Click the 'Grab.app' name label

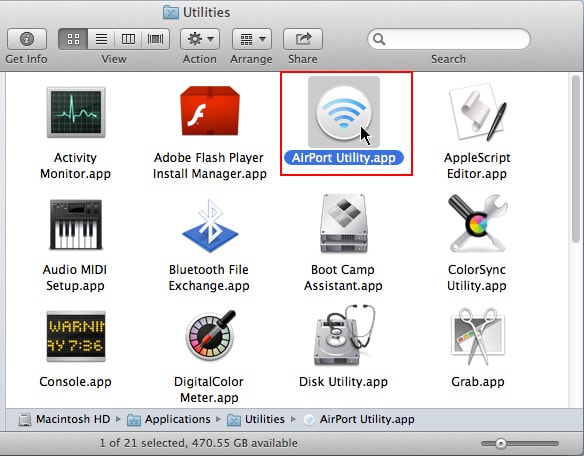coord(477,381)
